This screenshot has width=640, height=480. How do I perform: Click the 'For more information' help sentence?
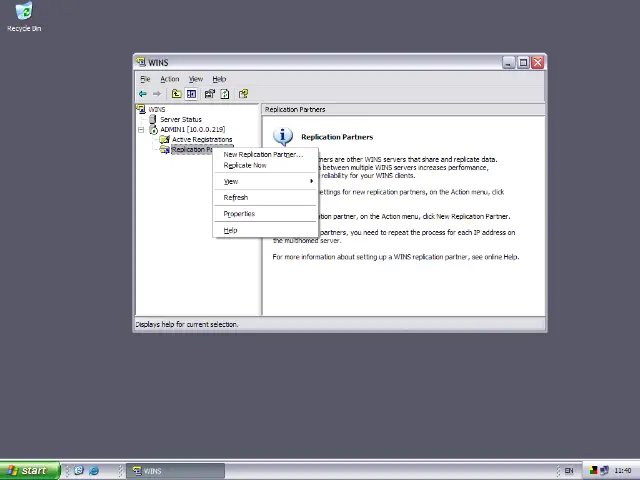point(396,257)
